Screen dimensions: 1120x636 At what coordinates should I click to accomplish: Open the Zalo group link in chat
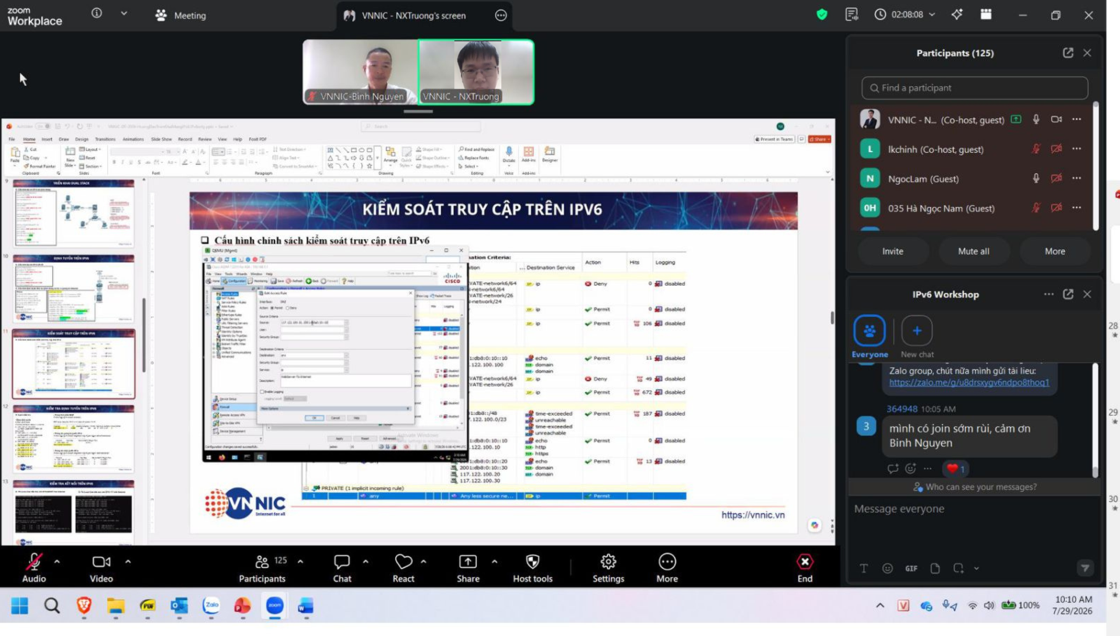coord(969,382)
